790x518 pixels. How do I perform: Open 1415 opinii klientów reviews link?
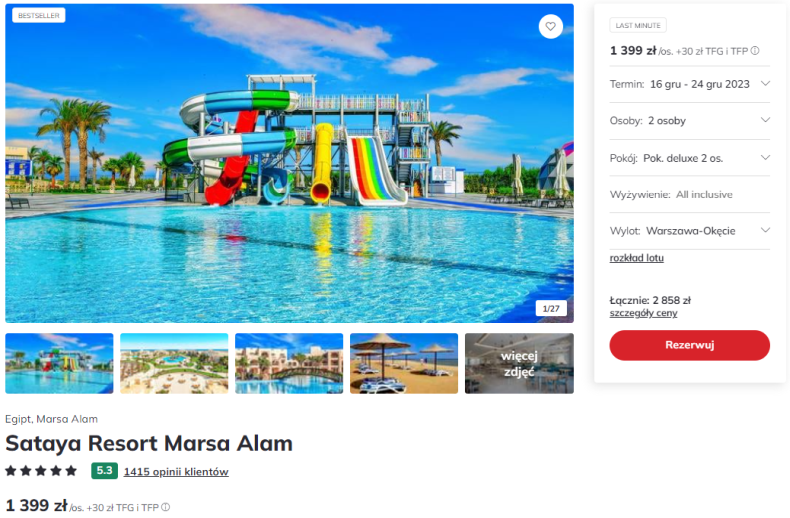coord(176,472)
